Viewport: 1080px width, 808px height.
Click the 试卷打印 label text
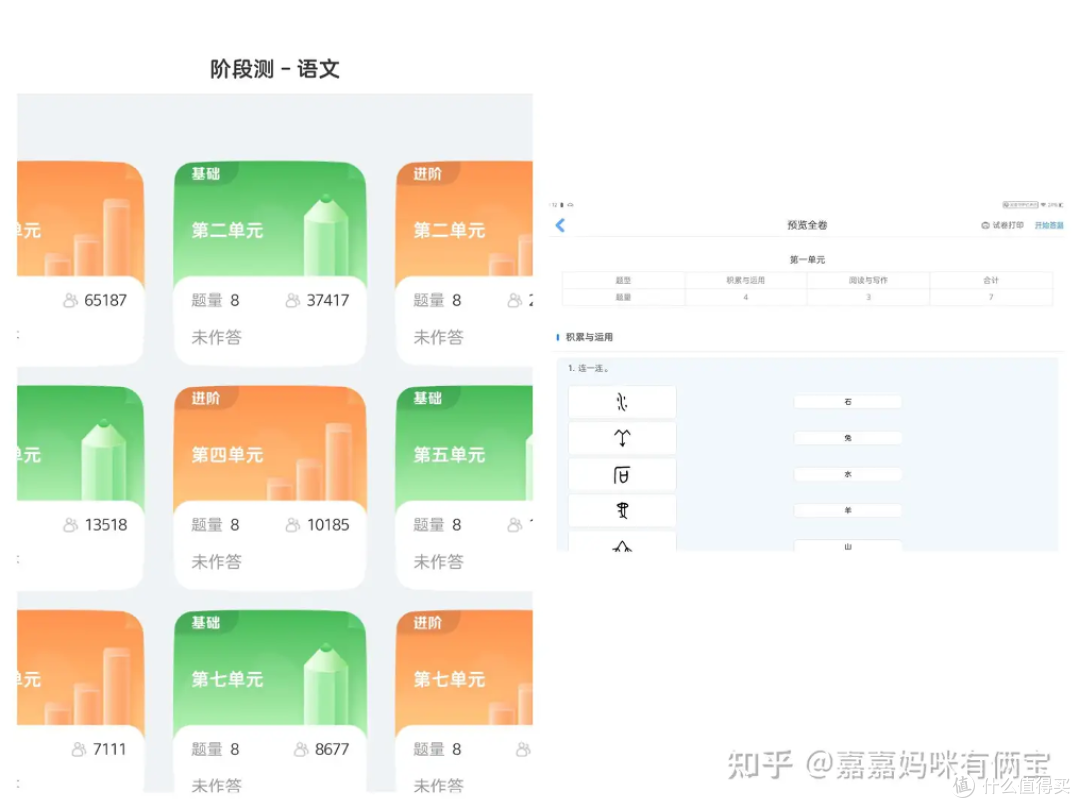[1008, 225]
